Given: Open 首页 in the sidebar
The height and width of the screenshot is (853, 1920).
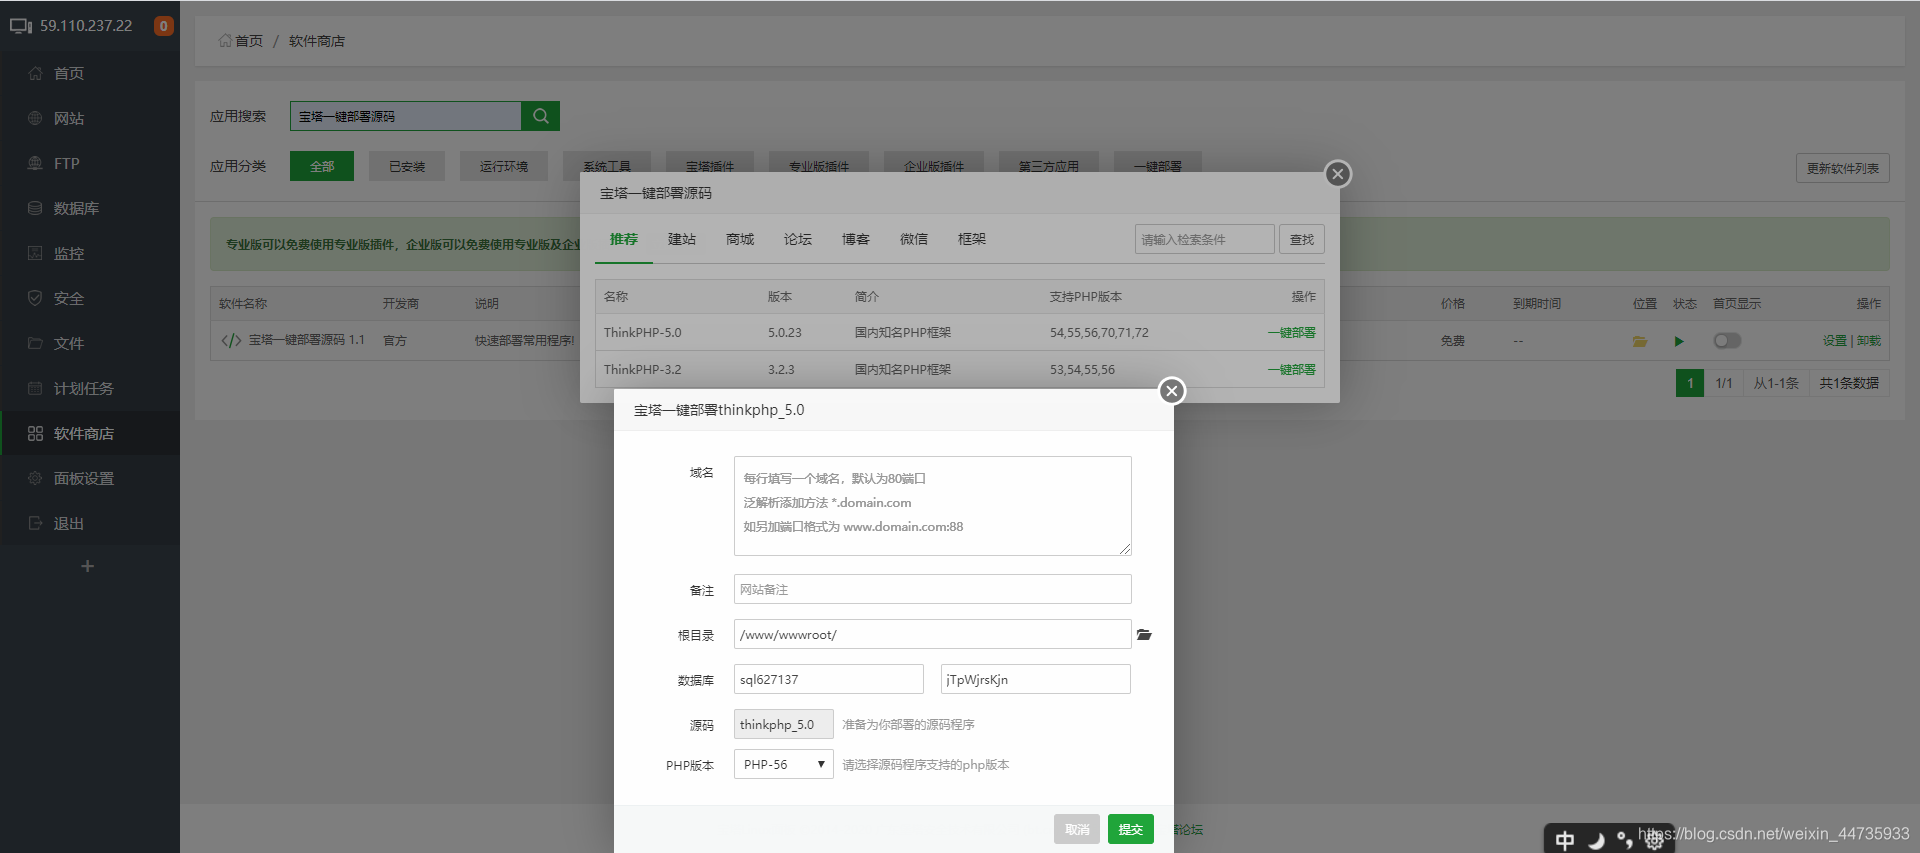Looking at the screenshot, I should pos(69,73).
